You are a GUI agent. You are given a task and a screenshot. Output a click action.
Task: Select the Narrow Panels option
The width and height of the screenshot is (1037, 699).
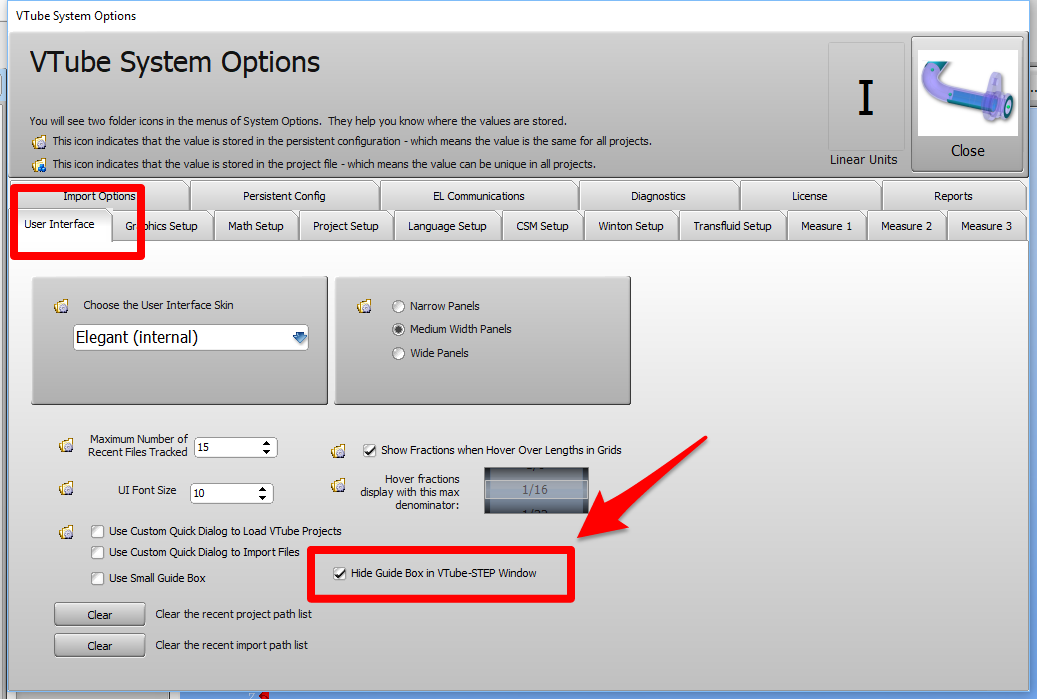click(399, 306)
